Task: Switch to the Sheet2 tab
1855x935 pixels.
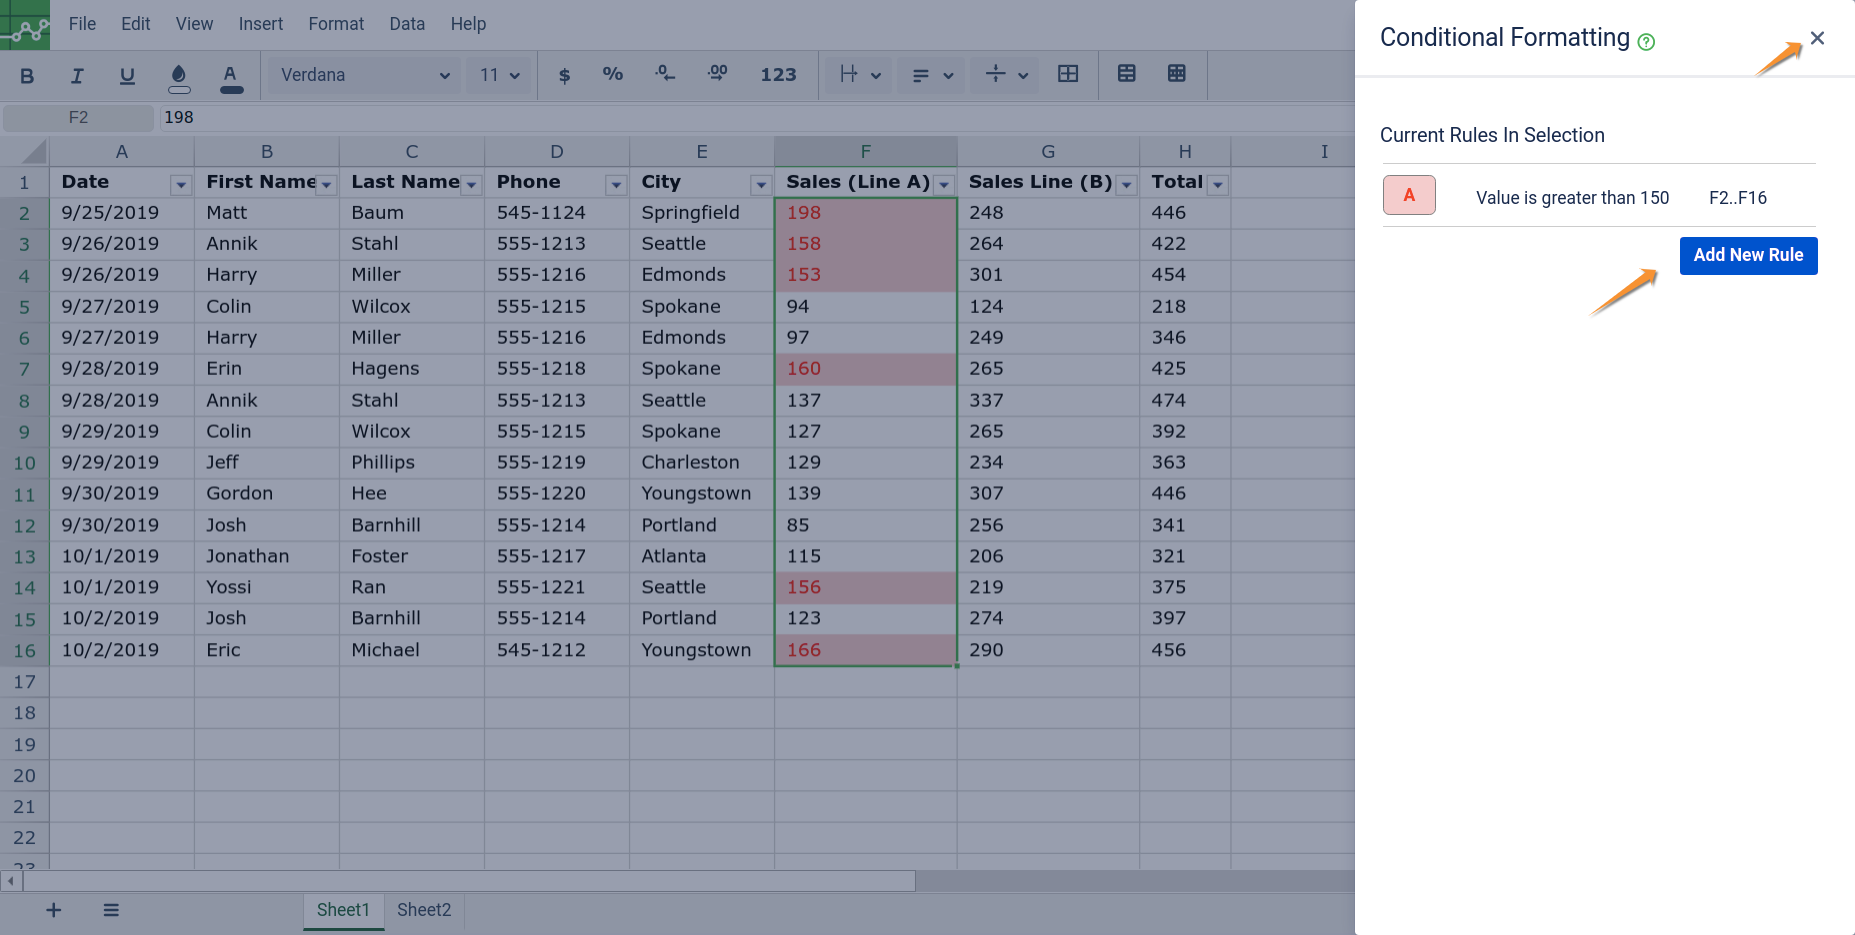Action: (x=424, y=910)
